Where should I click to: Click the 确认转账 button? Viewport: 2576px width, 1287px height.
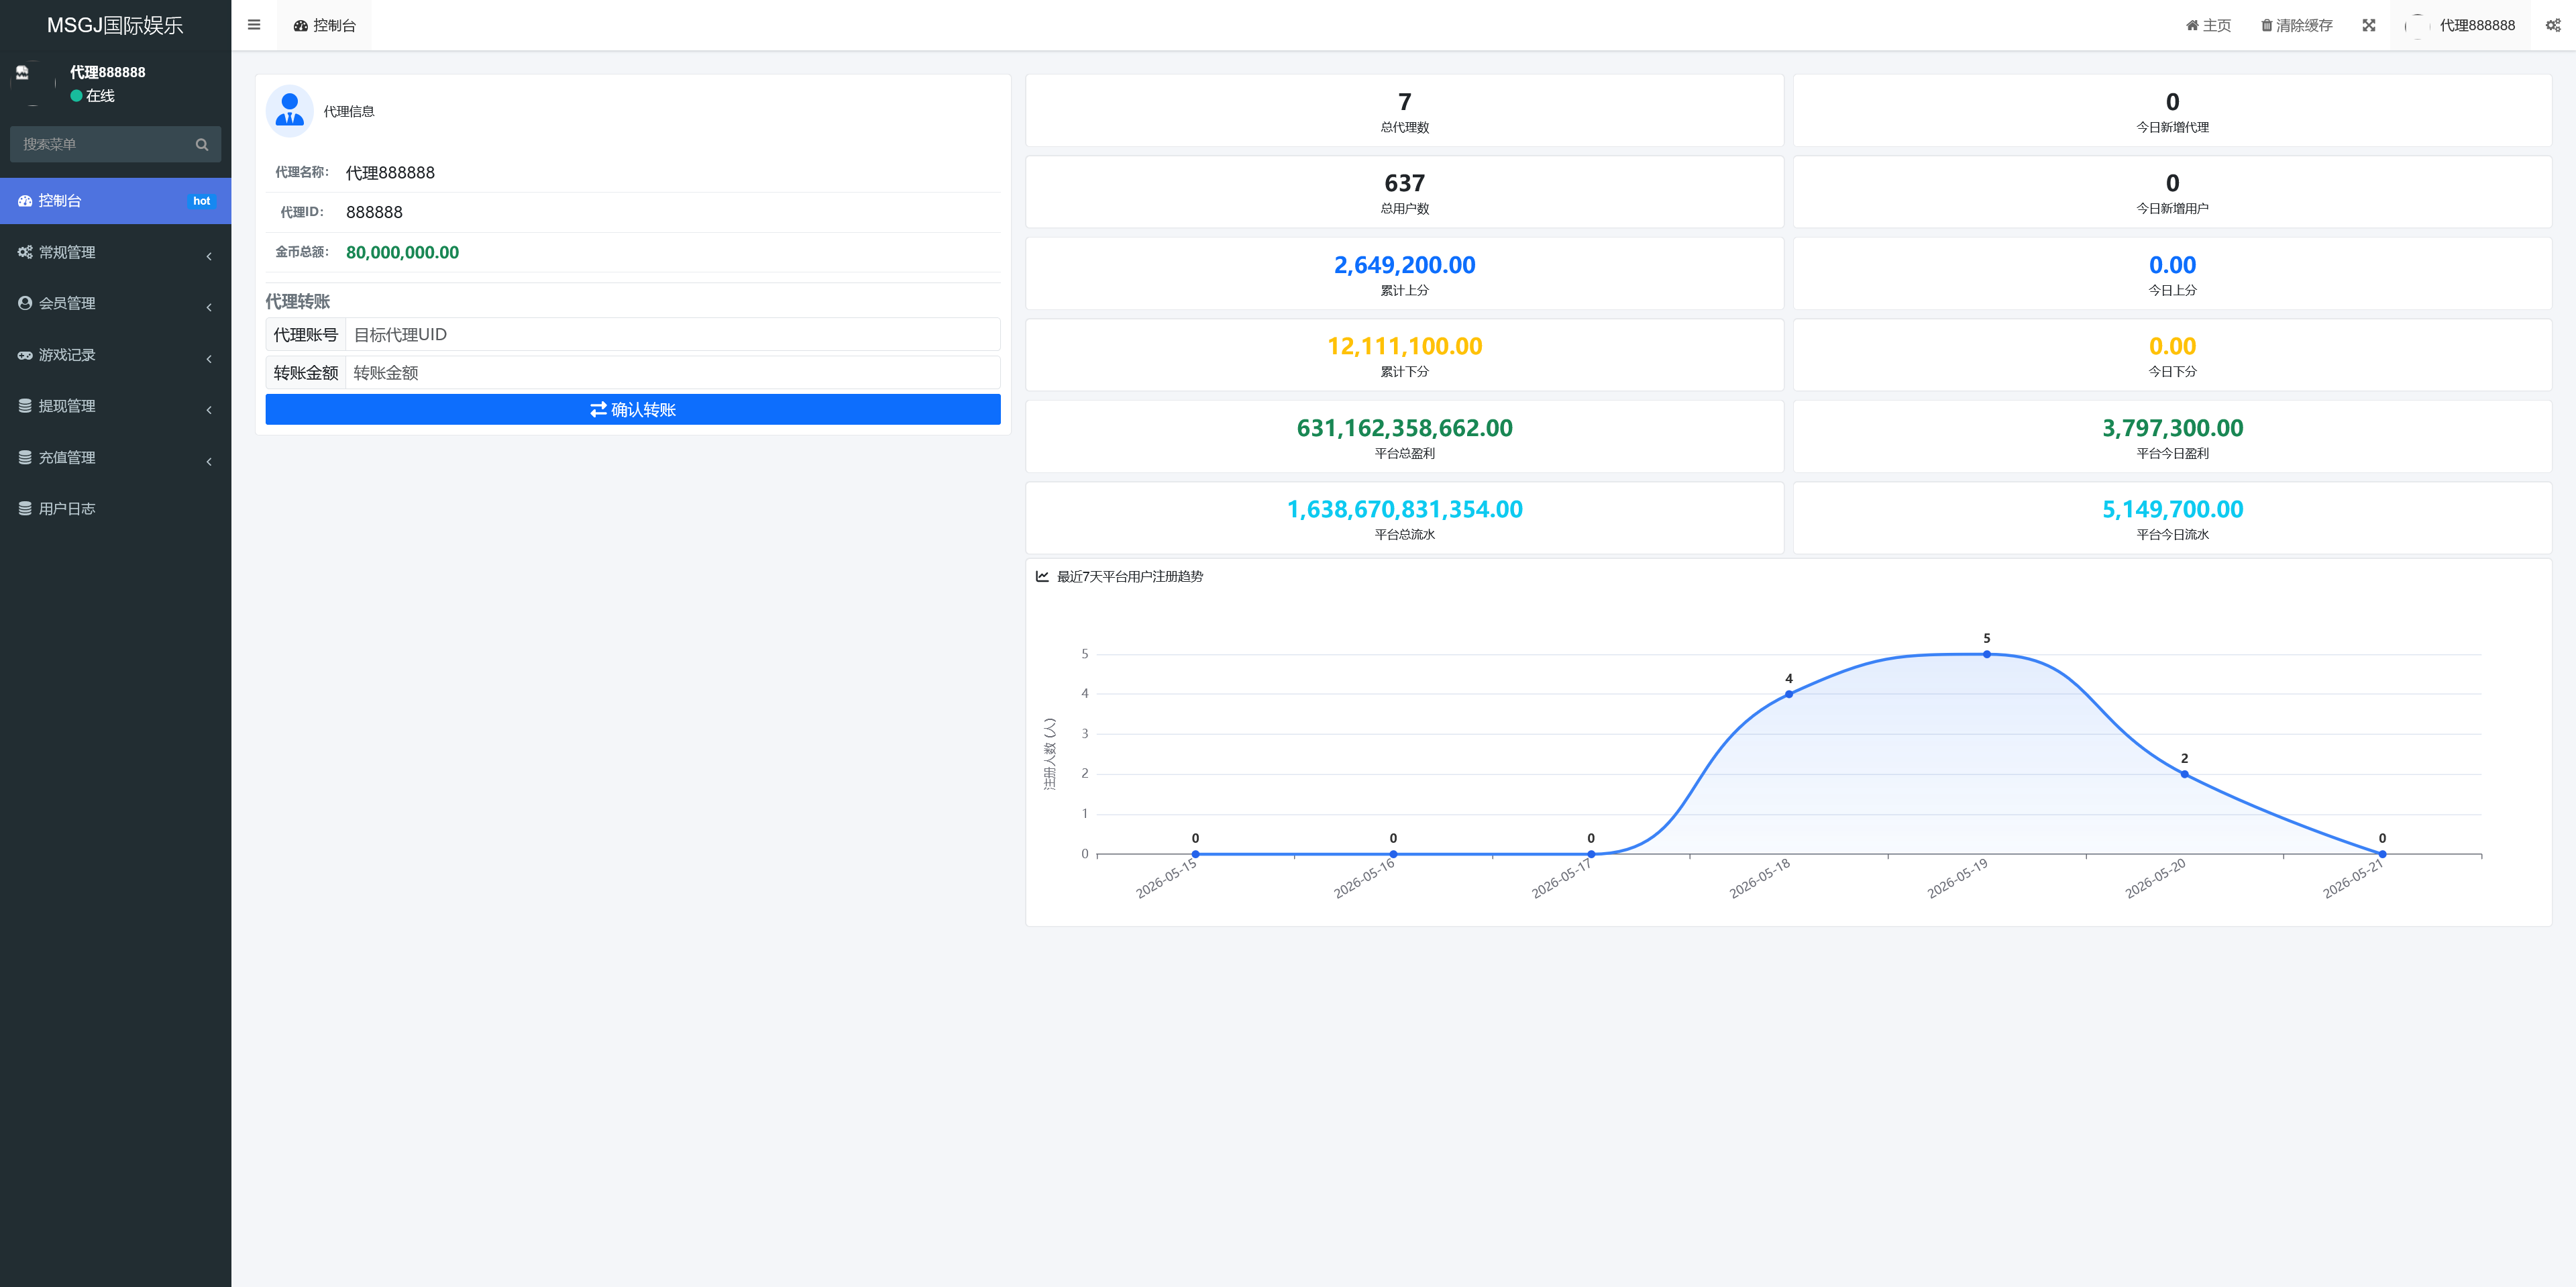click(x=633, y=409)
